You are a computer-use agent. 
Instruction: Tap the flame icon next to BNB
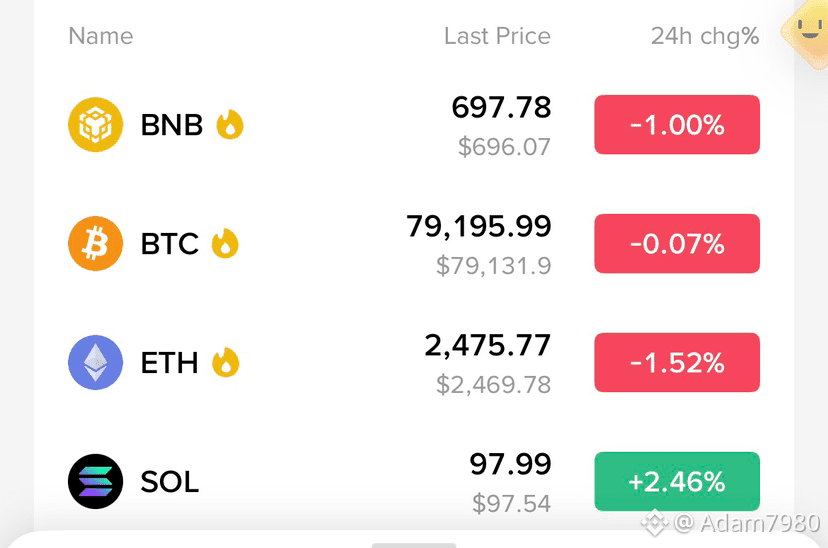click(x=230, y=125)
